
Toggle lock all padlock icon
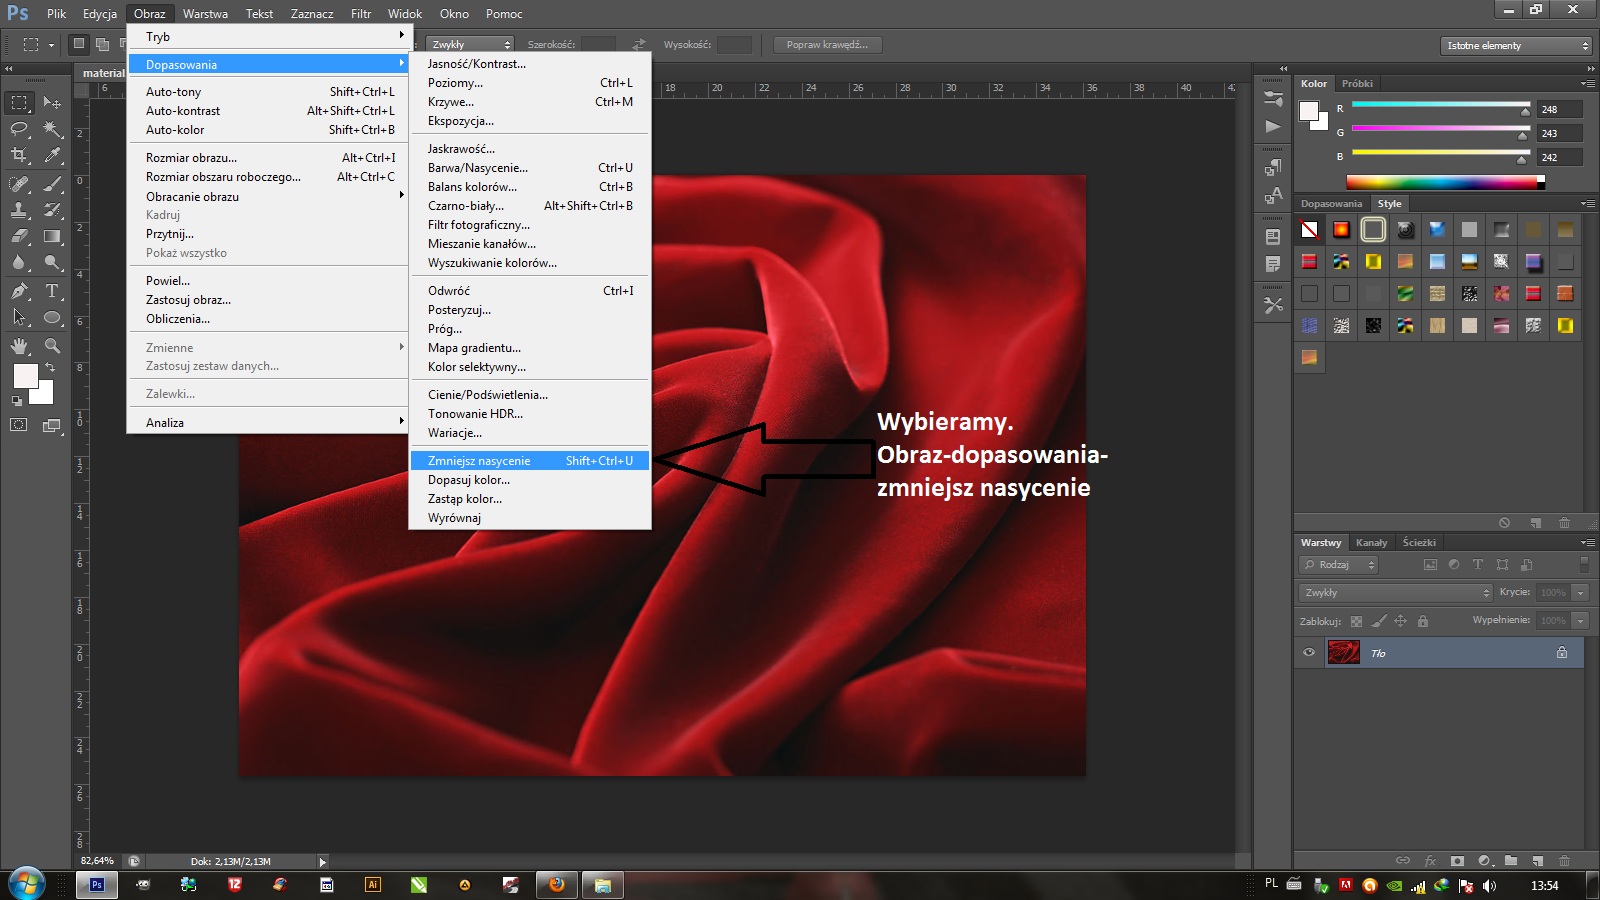[x=1423, y=621]
